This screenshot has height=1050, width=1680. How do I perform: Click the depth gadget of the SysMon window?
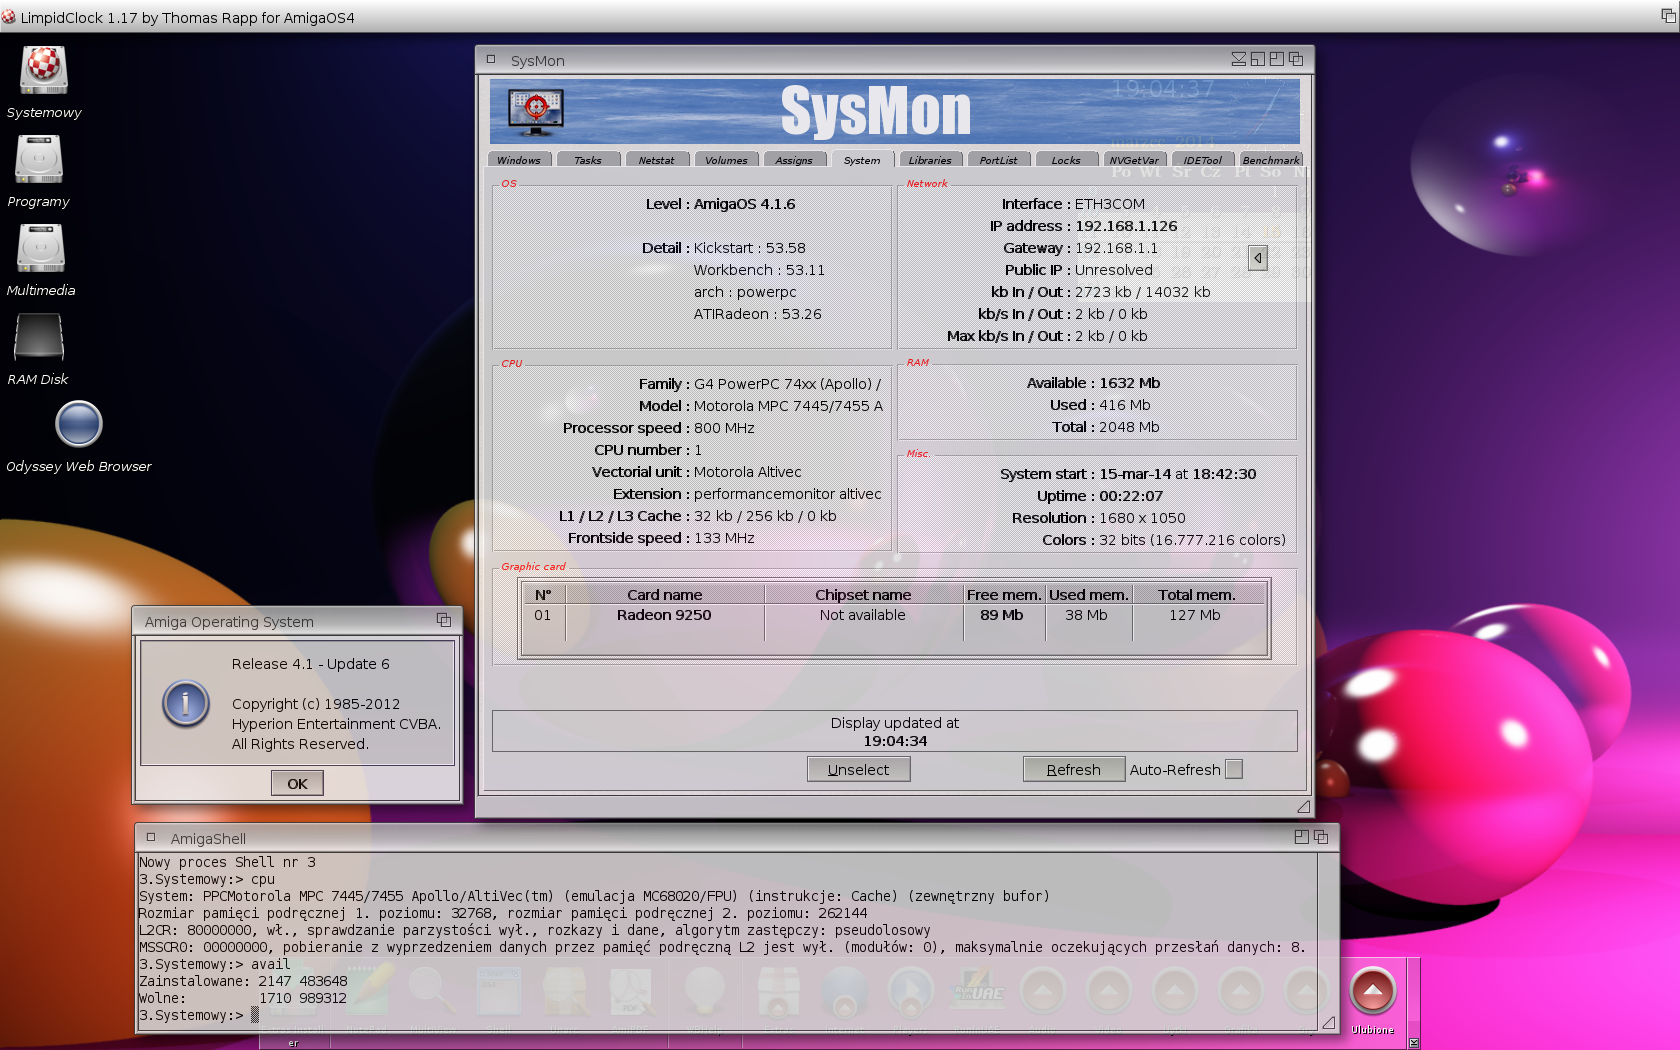click(1296, 60)
